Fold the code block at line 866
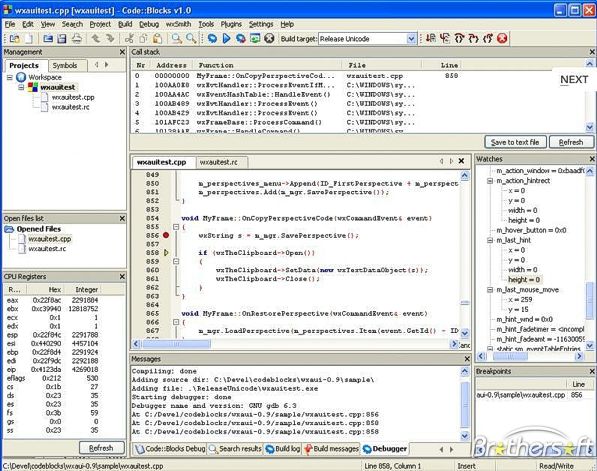 point(176,322)
